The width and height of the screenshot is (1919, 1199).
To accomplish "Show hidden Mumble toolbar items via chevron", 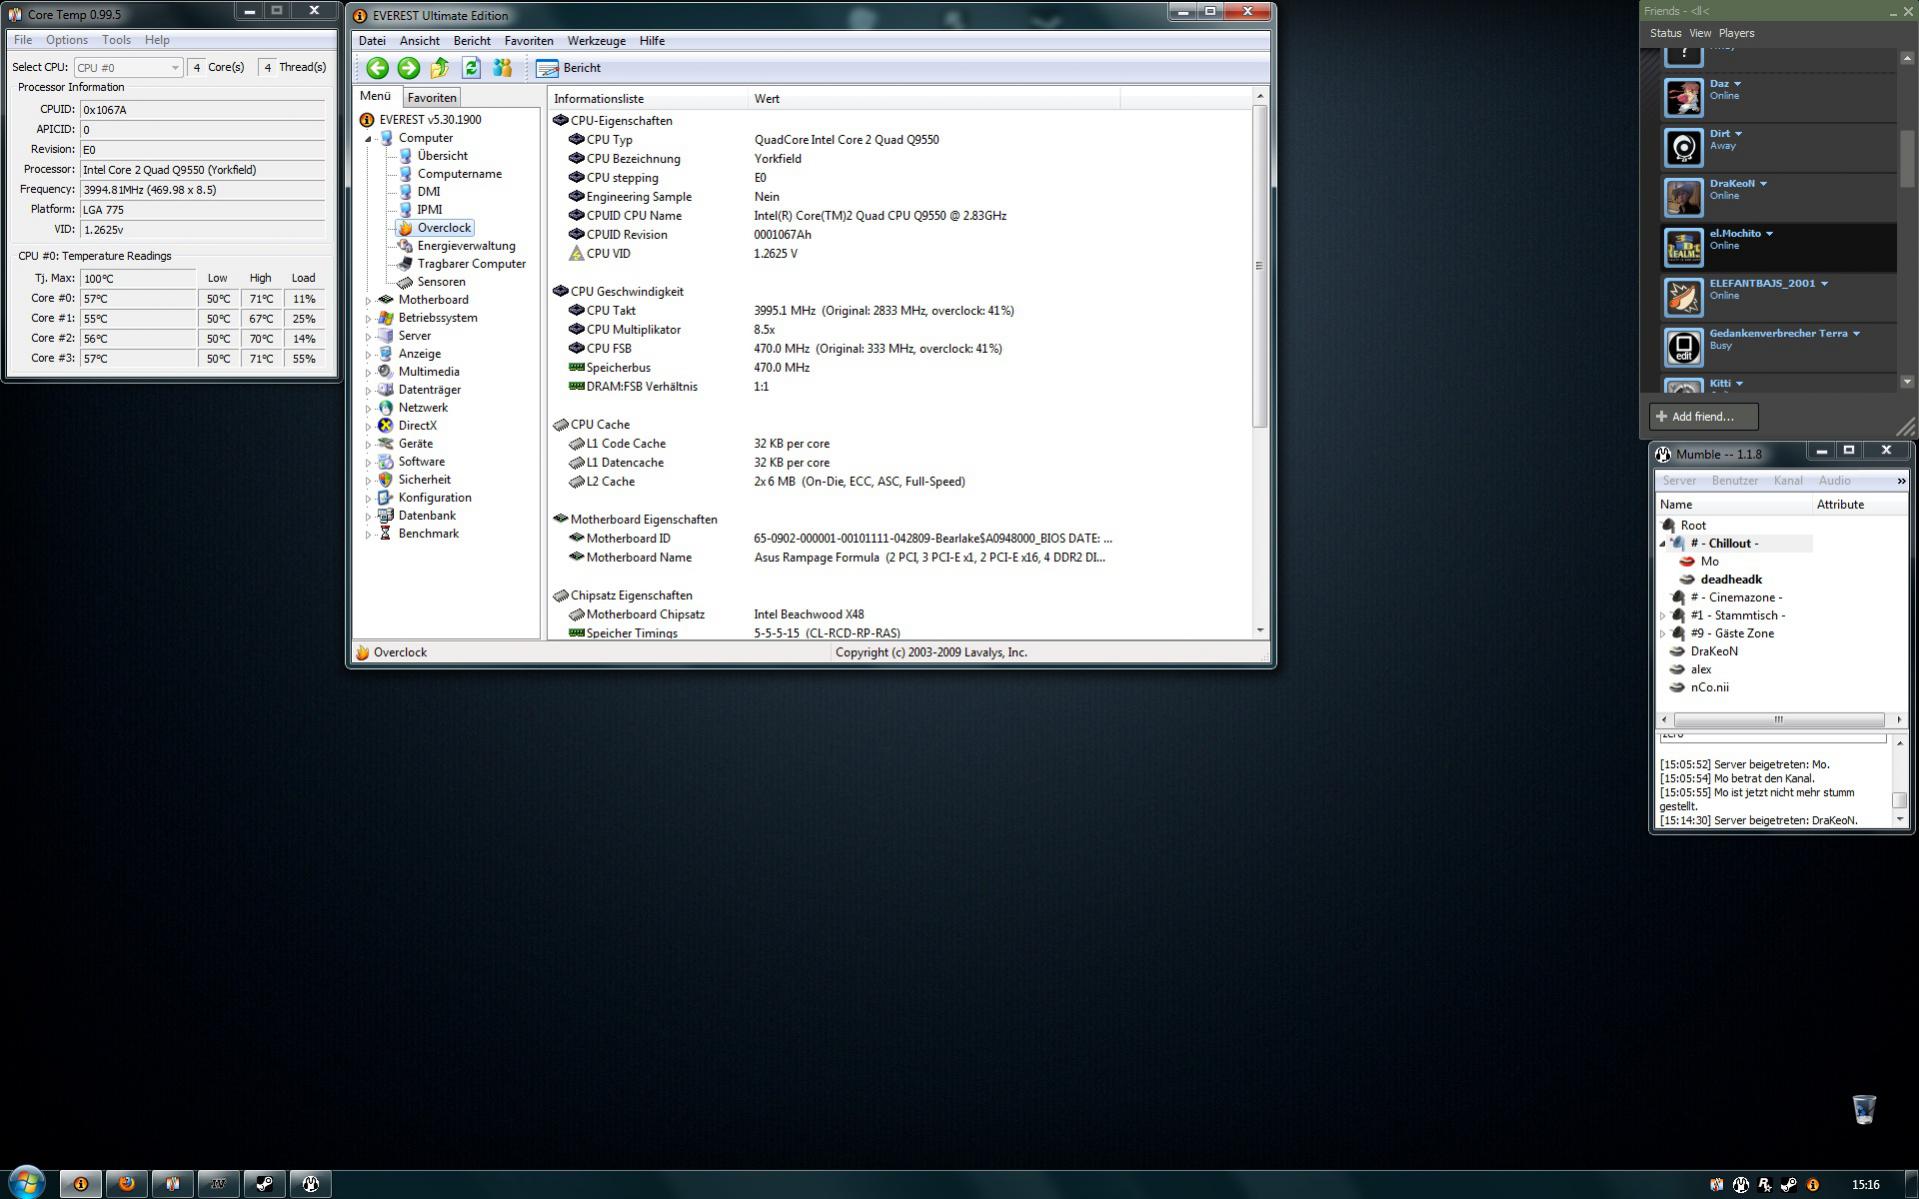I will (1901, 481).
